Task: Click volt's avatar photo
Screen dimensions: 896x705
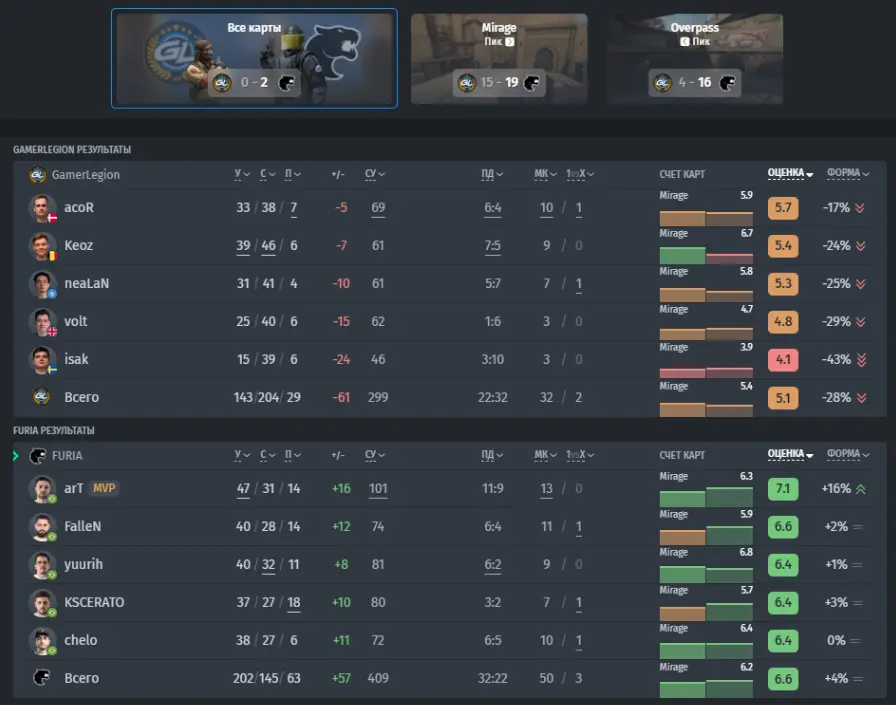Action: [42, 322]
